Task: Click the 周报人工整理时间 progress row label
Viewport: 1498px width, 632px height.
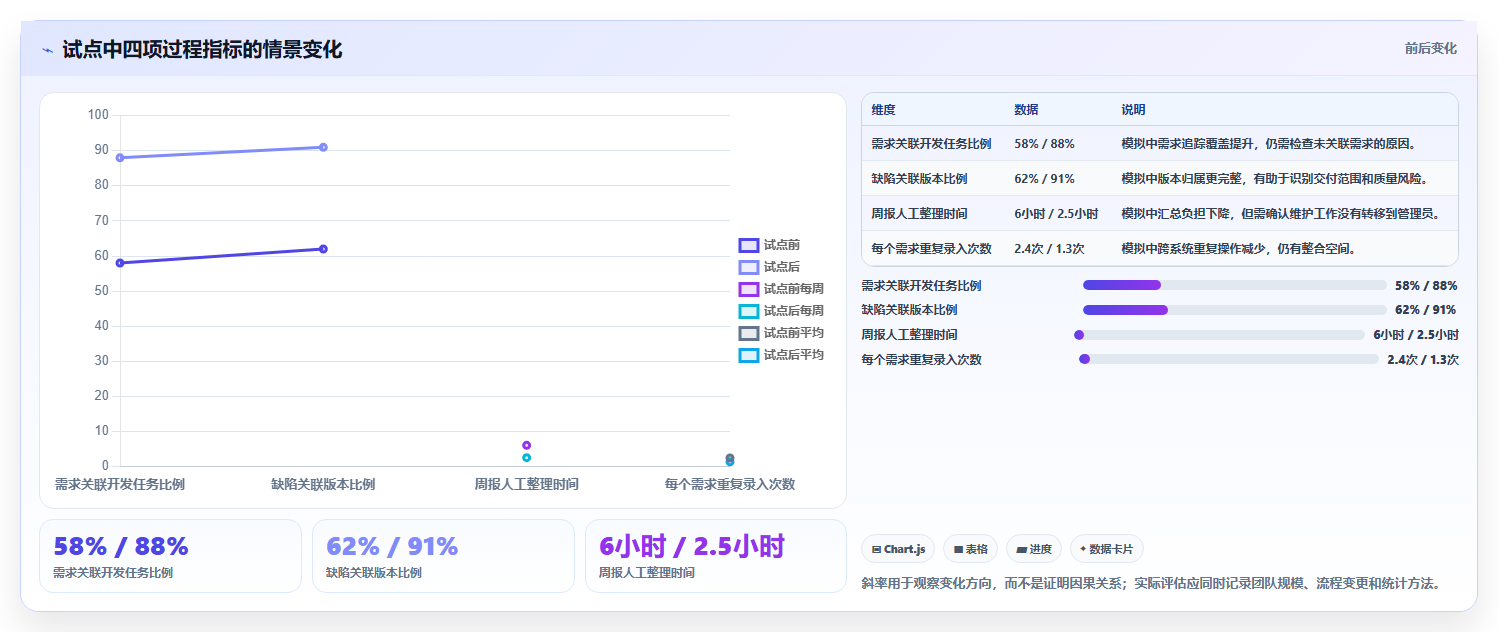Action: [x=909, y=335]
